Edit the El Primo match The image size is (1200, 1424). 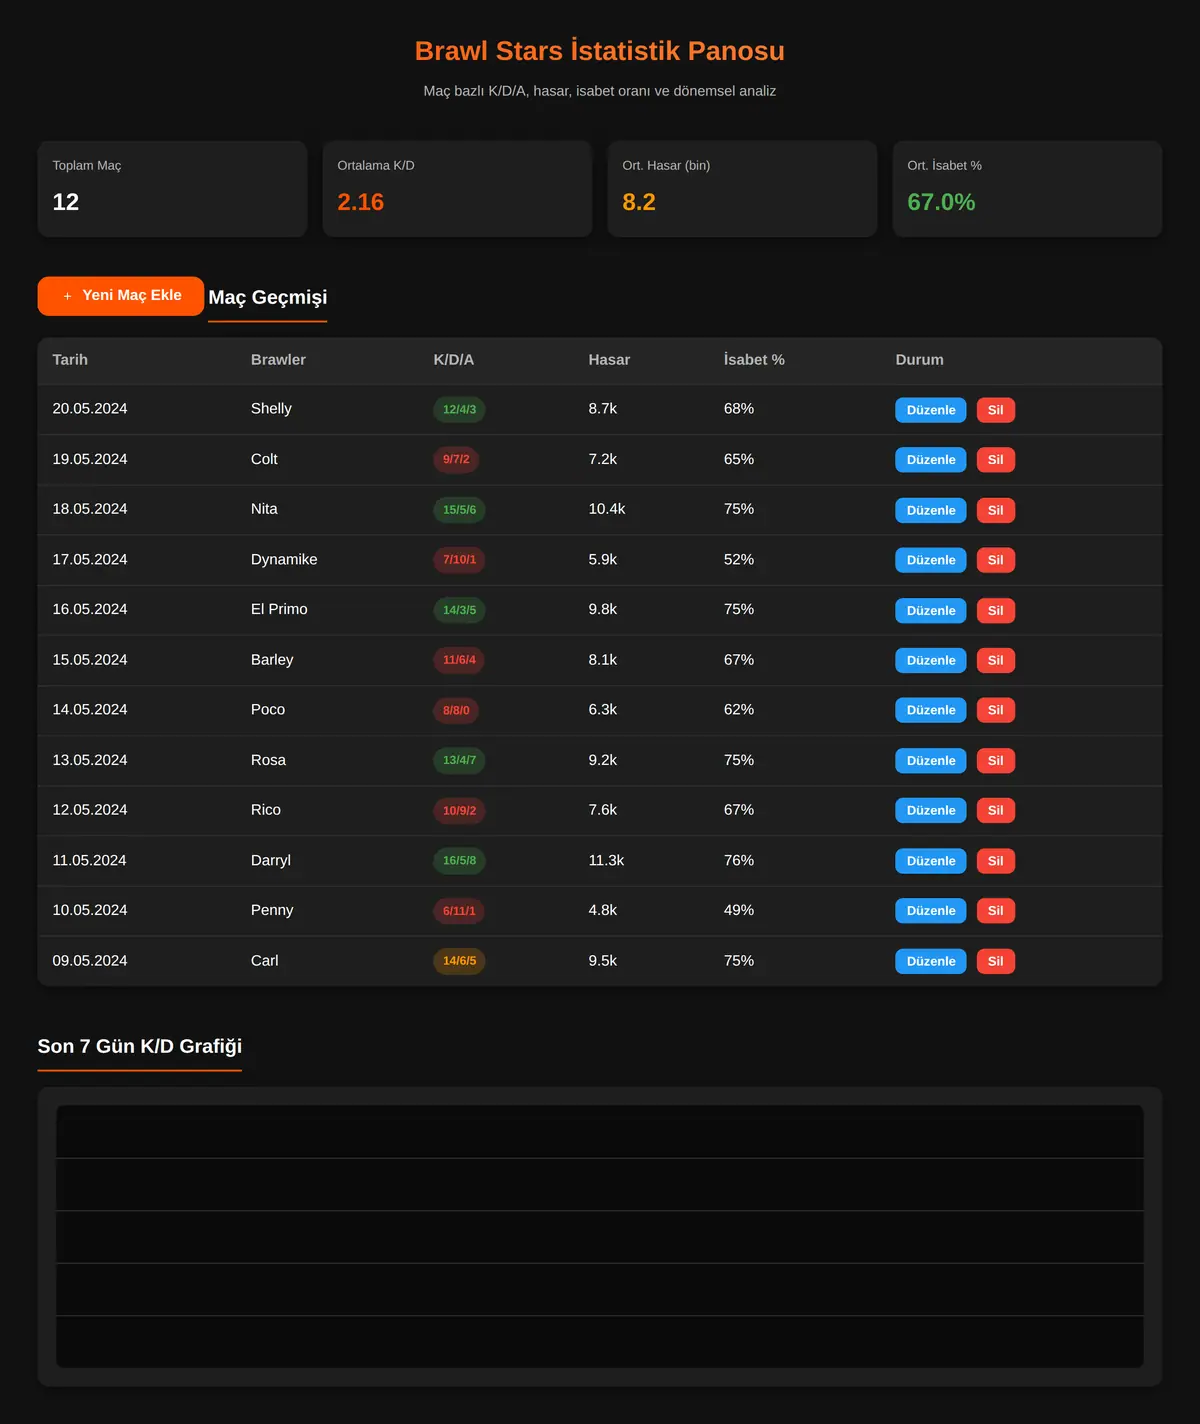[931, 610]
